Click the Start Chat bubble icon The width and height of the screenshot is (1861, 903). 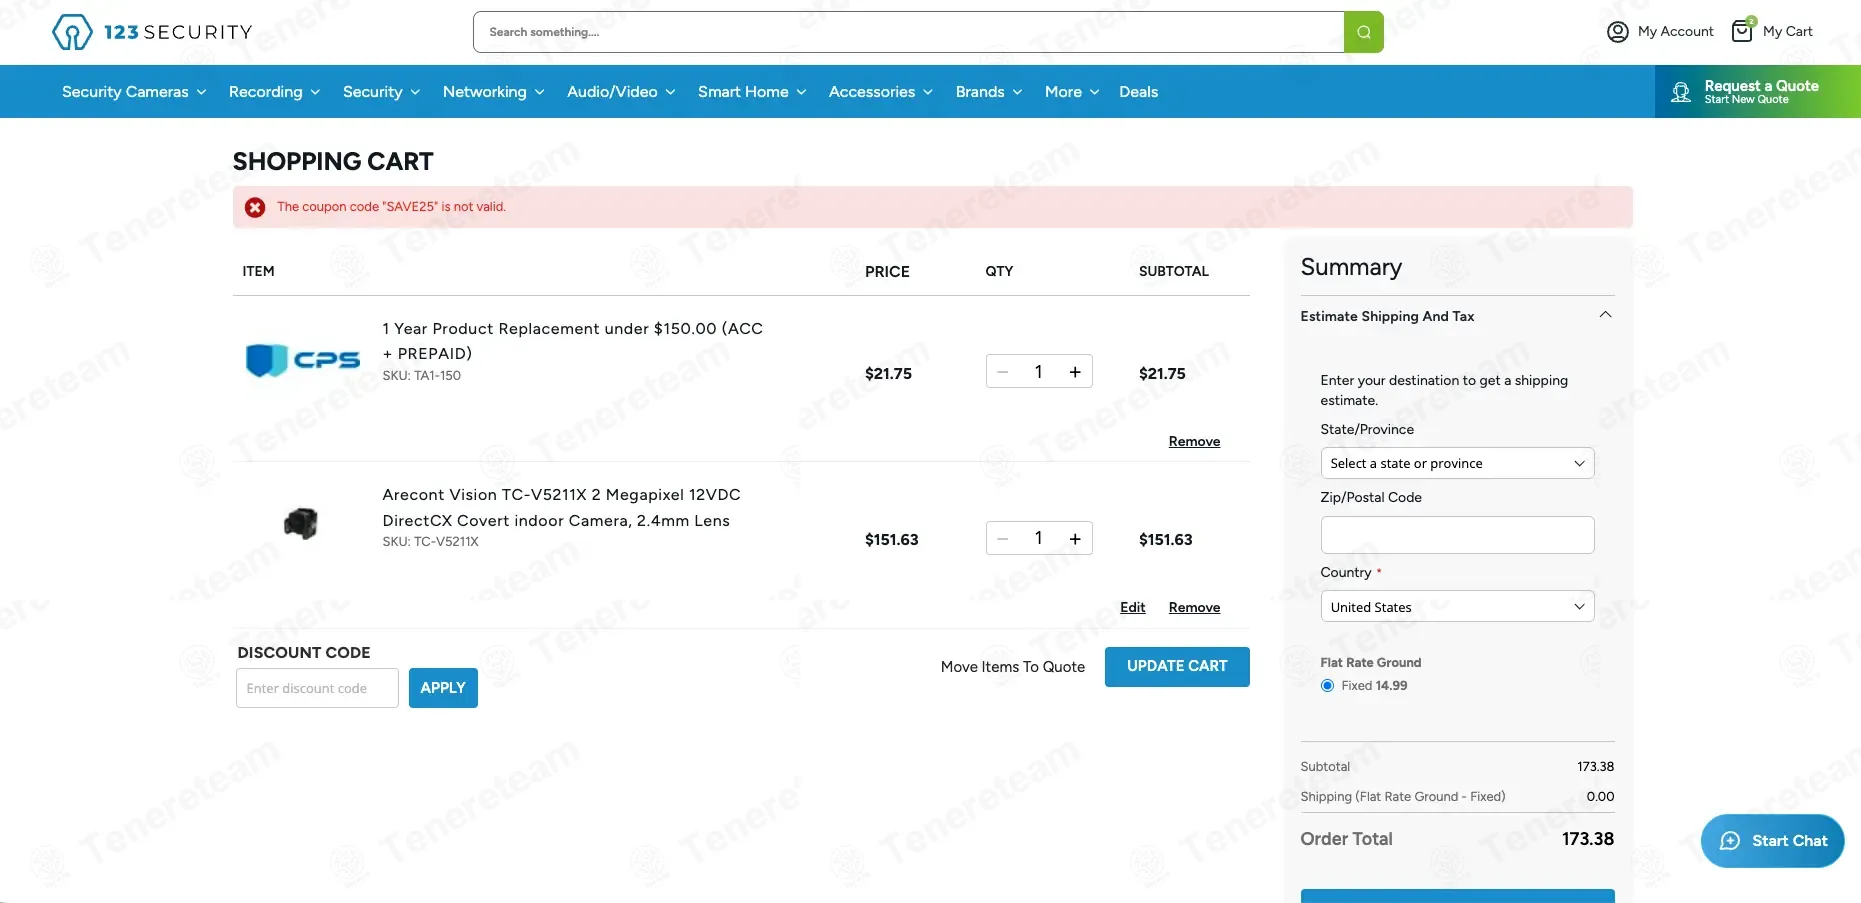[1730, 841]
